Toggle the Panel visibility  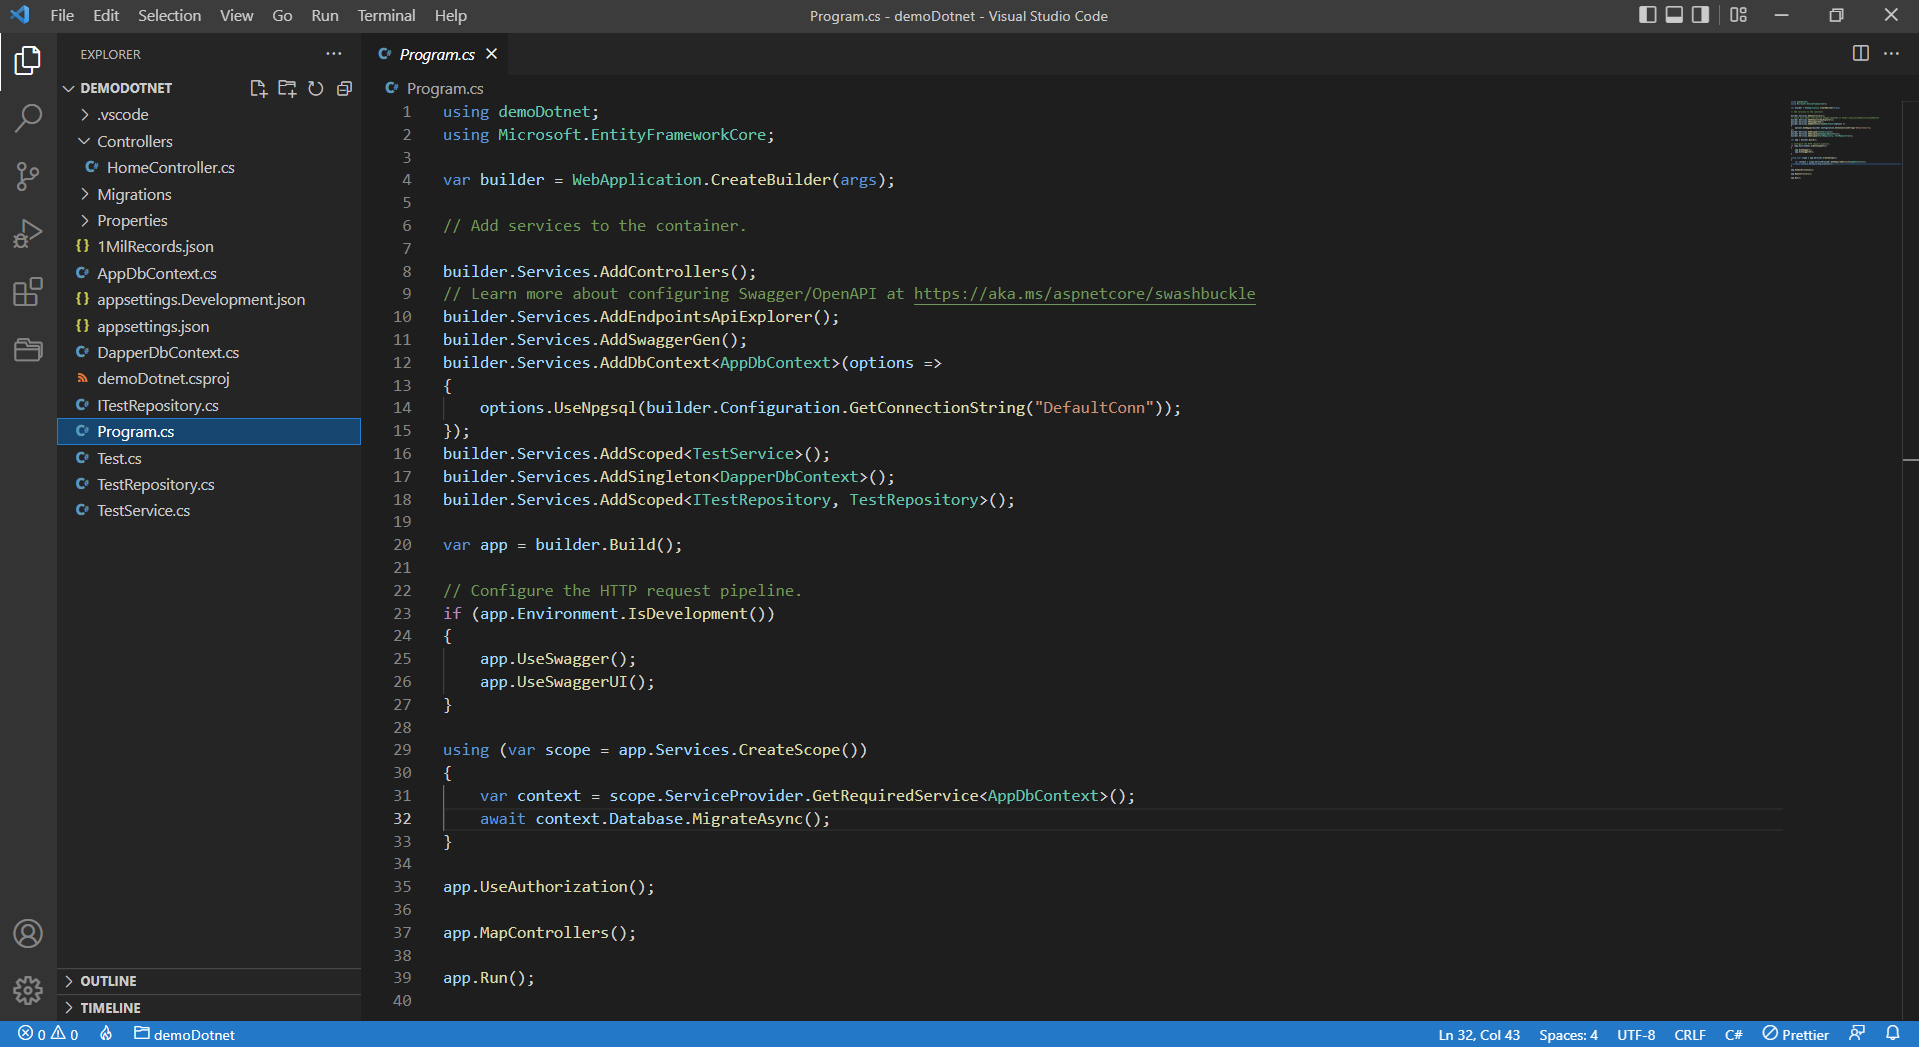click(x=1673, y=15)
